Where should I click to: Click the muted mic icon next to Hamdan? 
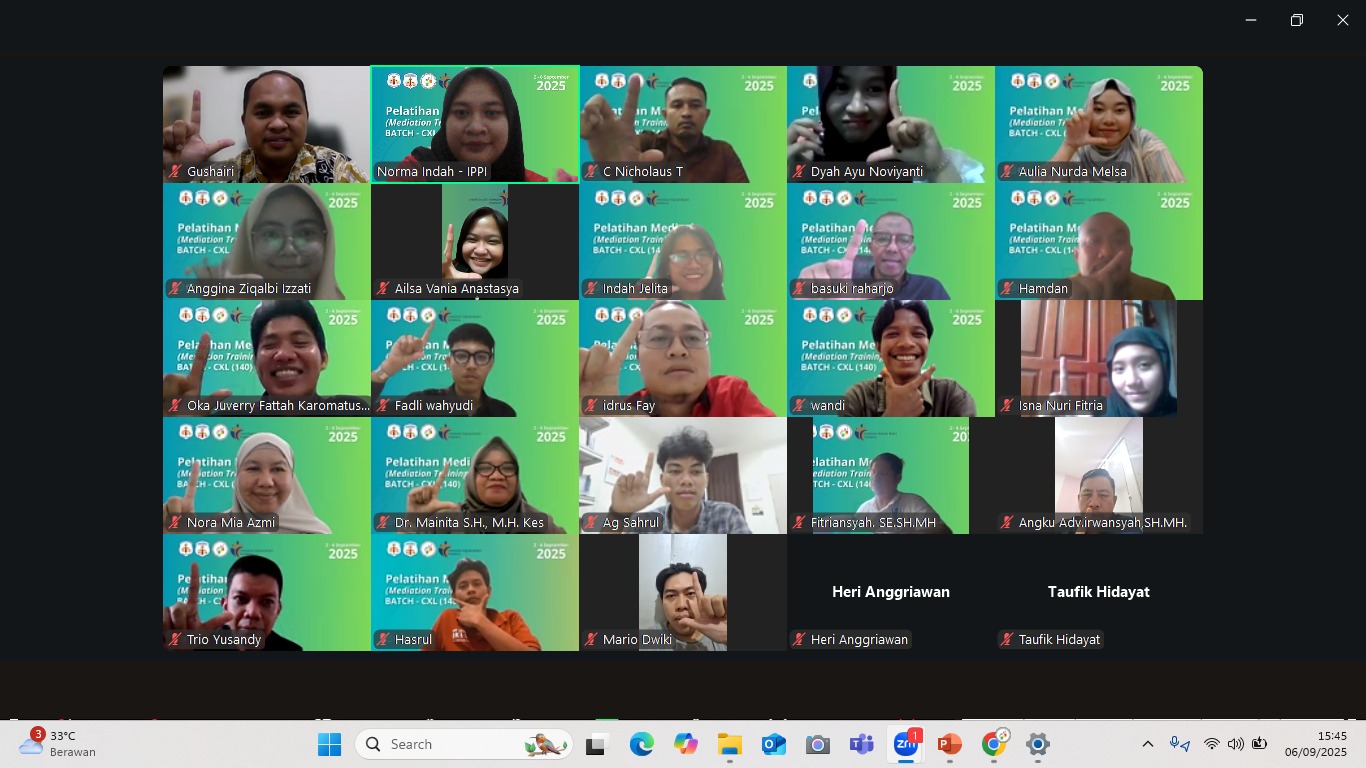pos(1008,289)
